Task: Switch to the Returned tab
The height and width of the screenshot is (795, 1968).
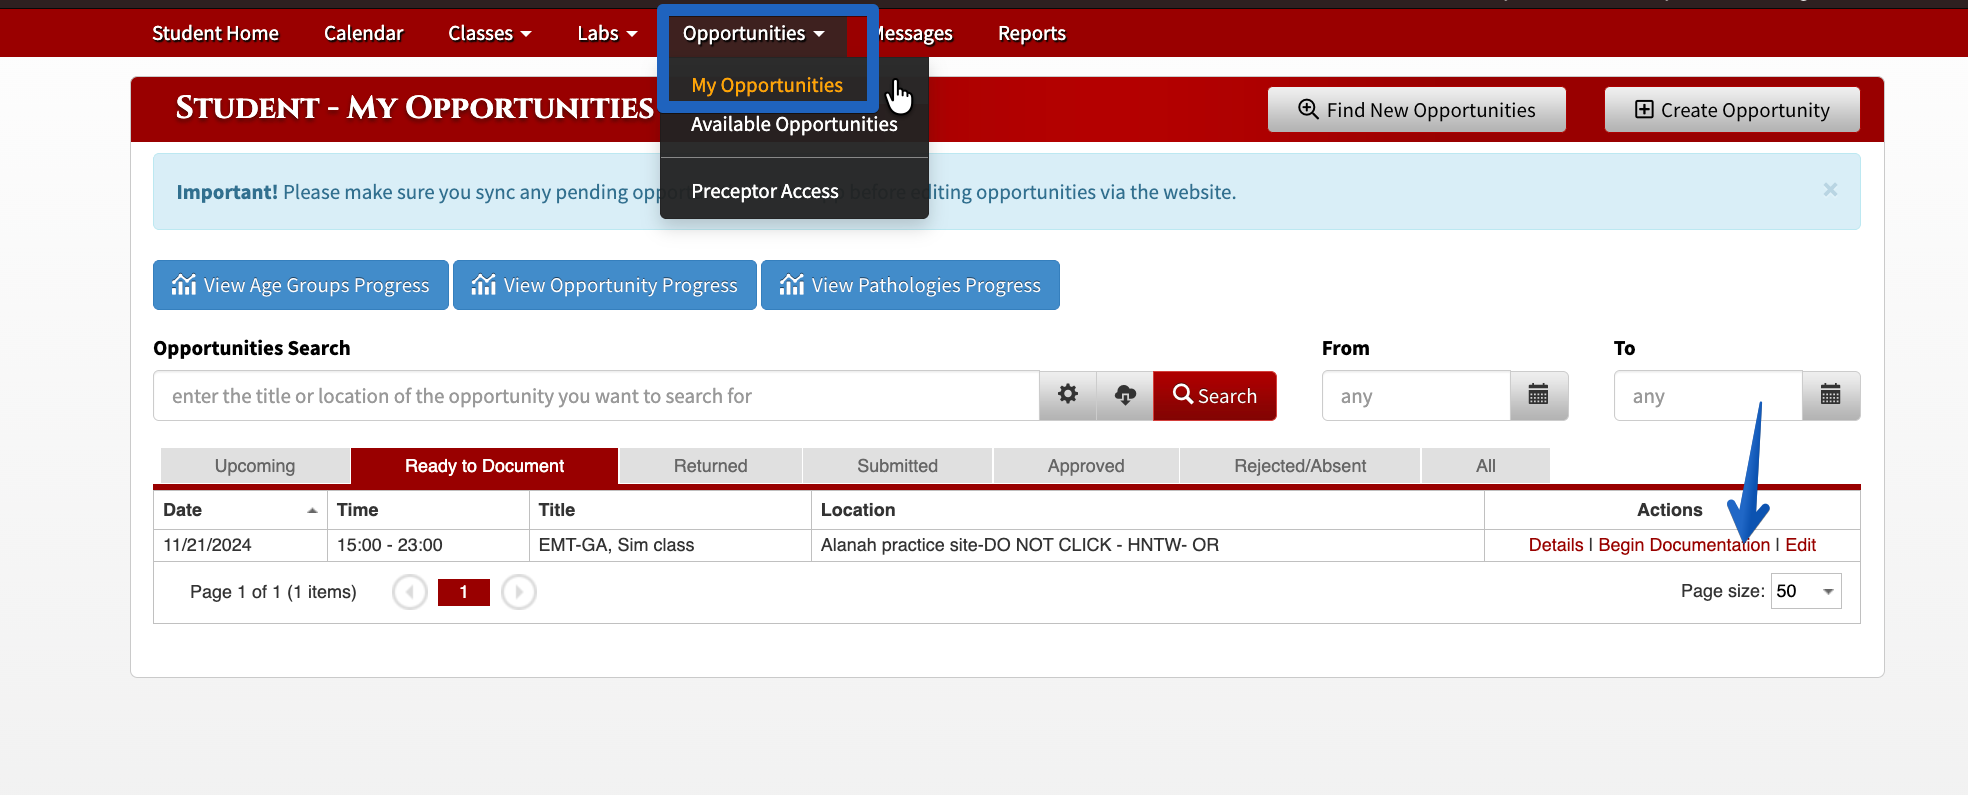Action: pyautogui.click(x=711, y=466)
